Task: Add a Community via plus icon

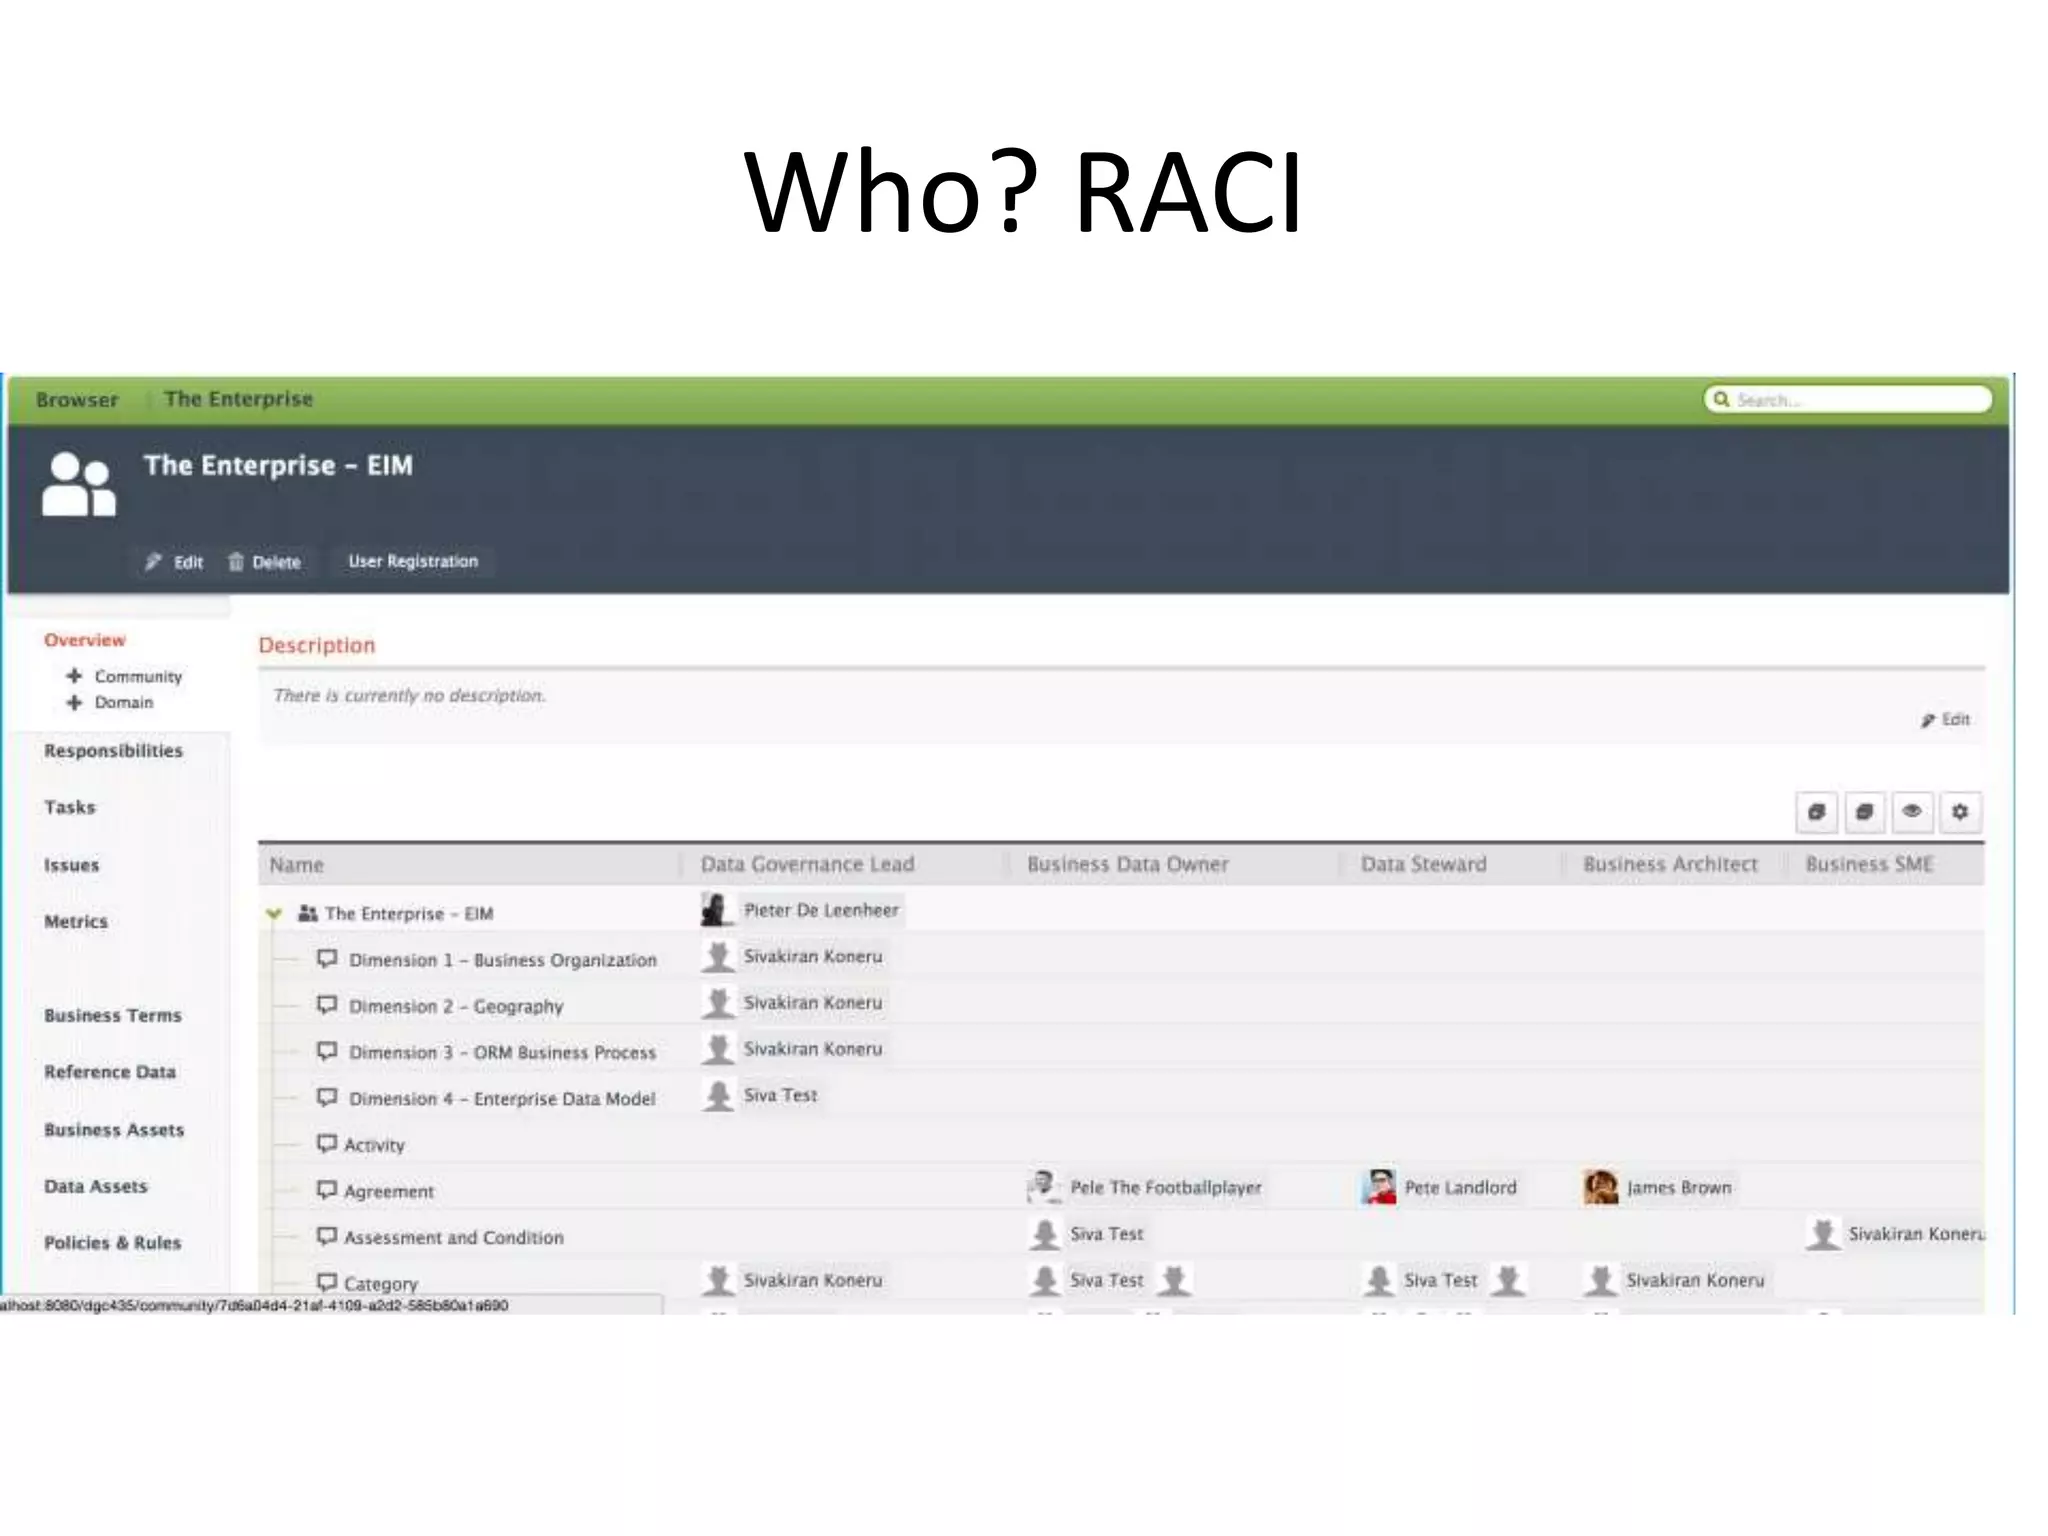Action: [74, 676]
